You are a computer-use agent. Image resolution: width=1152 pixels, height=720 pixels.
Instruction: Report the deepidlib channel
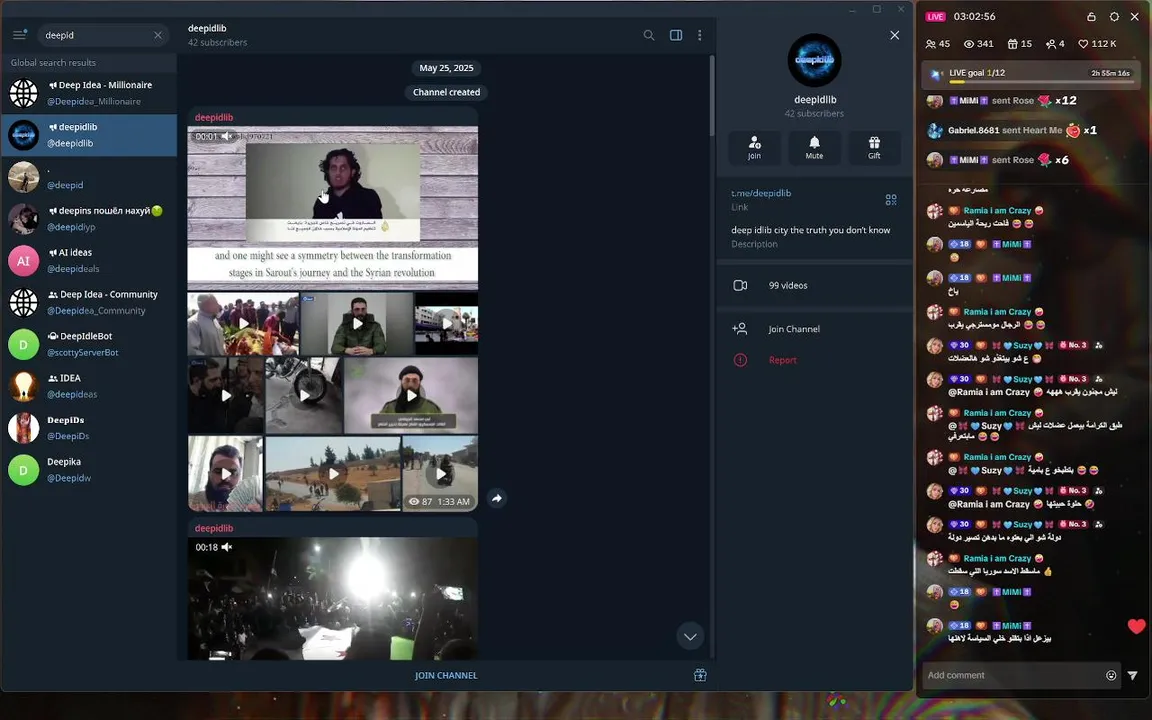[814, 360]
